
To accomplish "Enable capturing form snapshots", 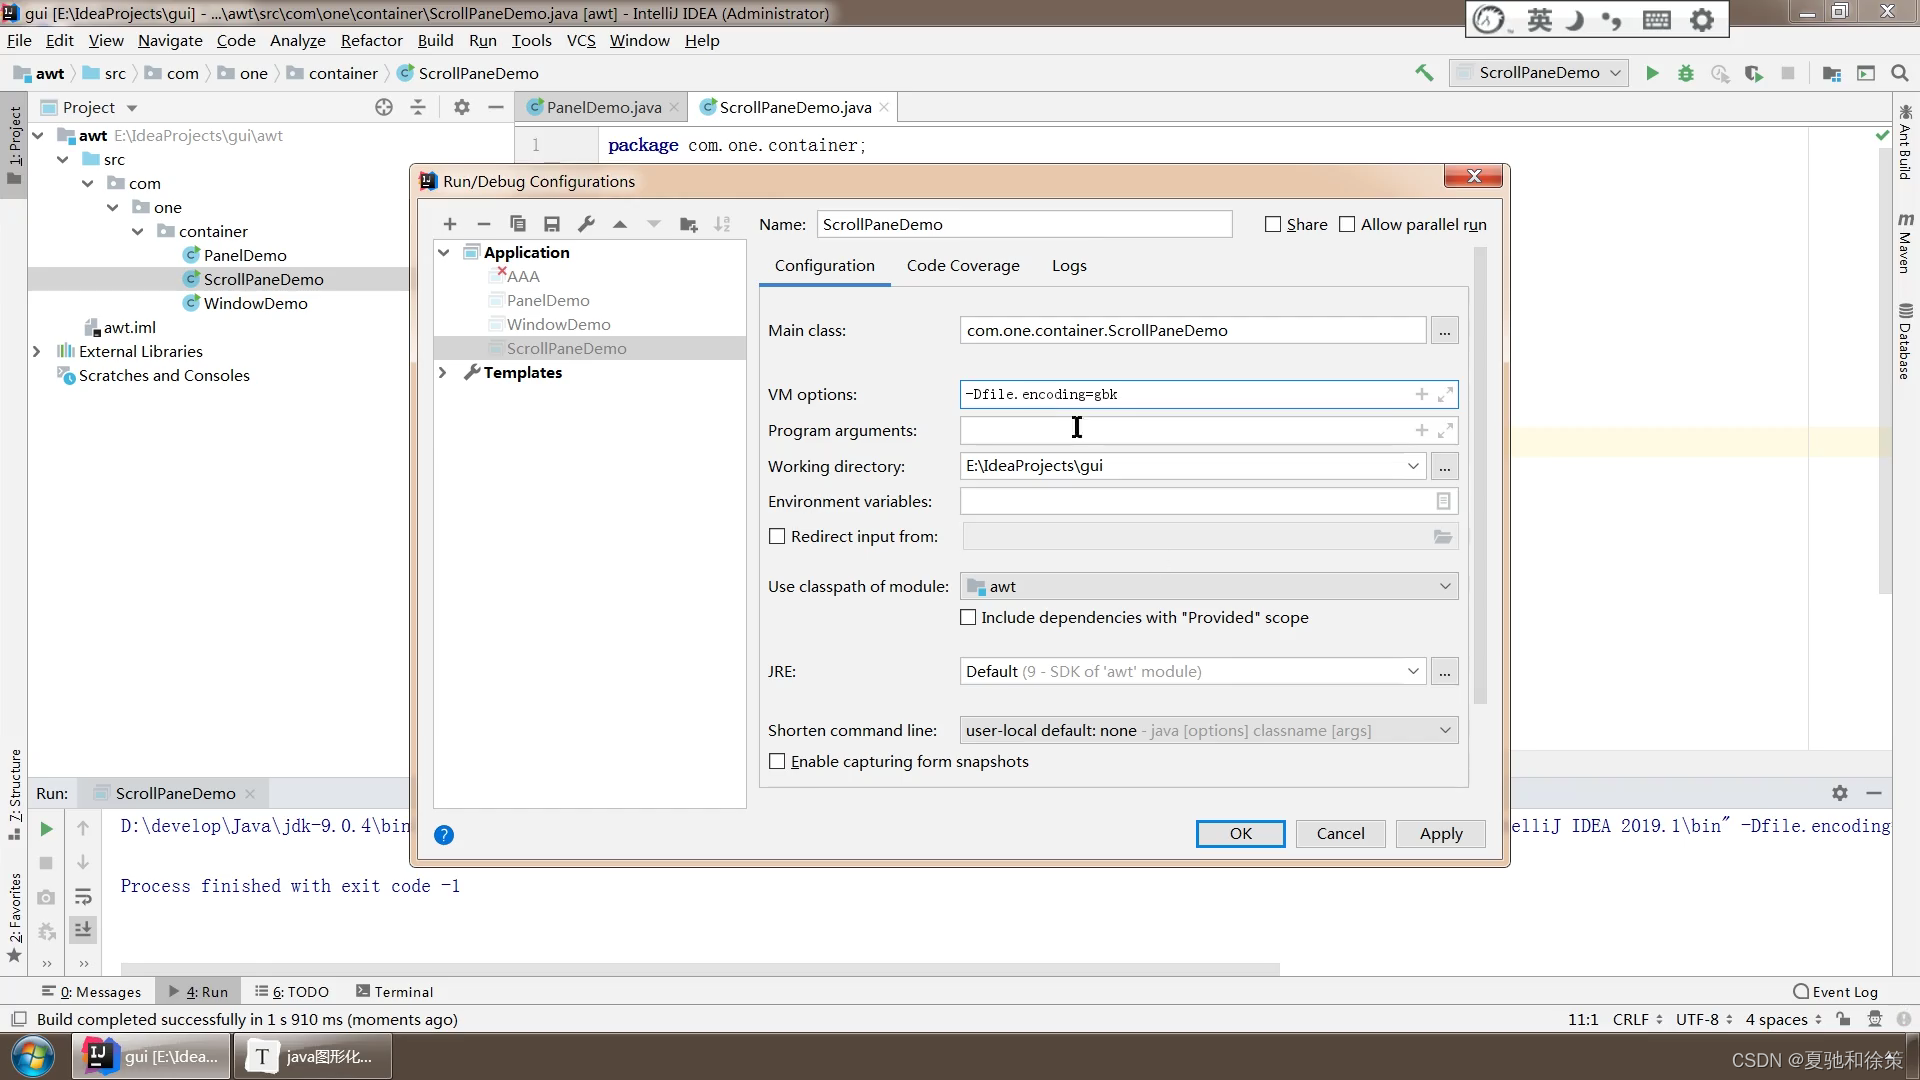I will [x=777, y=761].
